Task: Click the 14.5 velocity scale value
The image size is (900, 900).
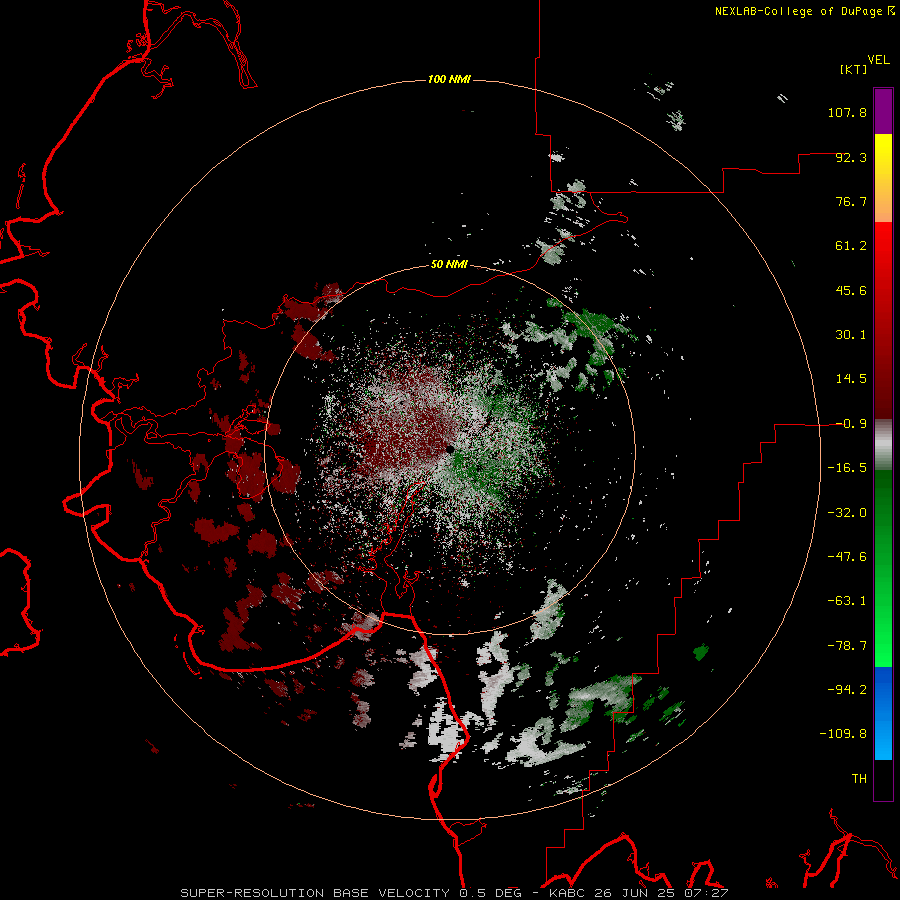Action: pyautogui.click(x=851, y=379)
